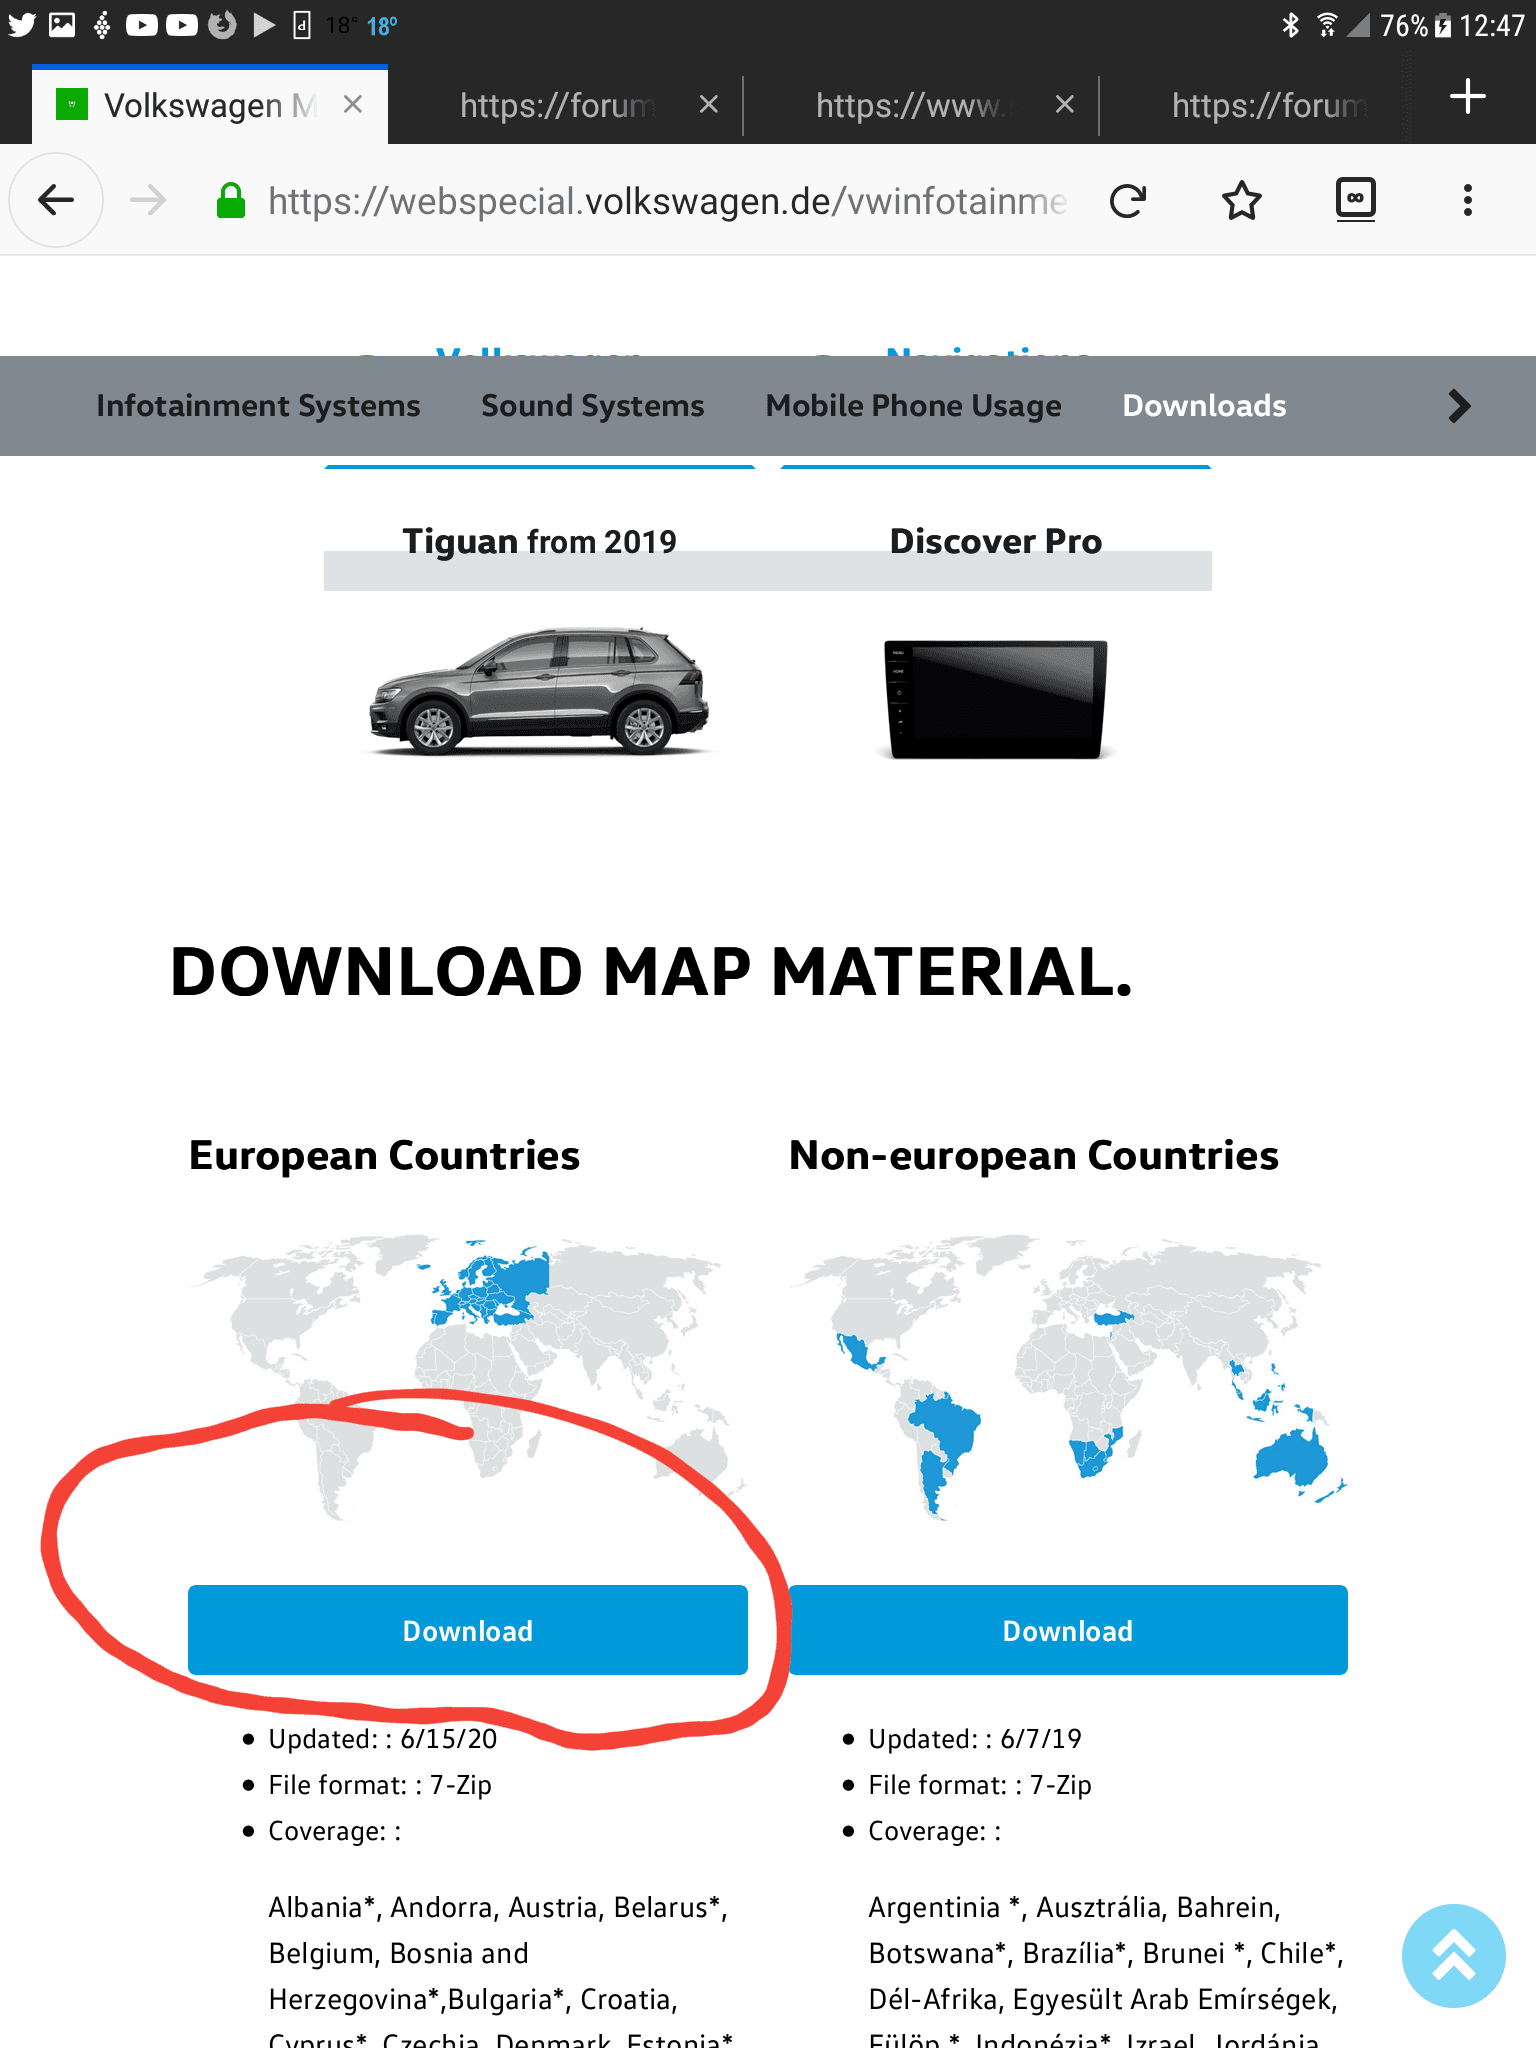This screenshot has width=1536, height=2048.
Task: Close the first https://forum tab
Action: coord(709,104)
